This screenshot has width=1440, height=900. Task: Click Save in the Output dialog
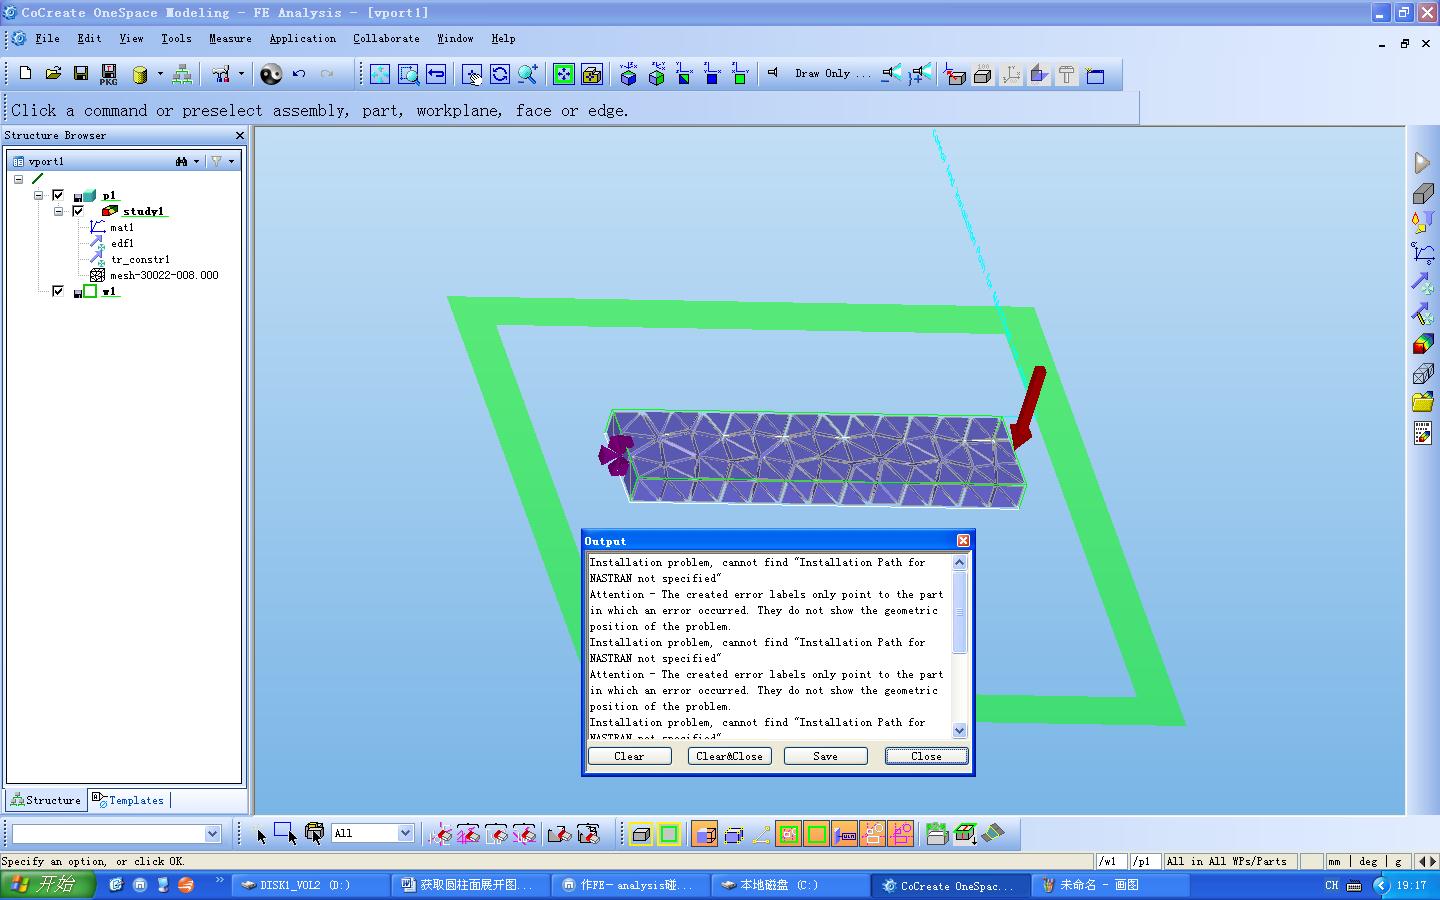[x=825, y=756]
